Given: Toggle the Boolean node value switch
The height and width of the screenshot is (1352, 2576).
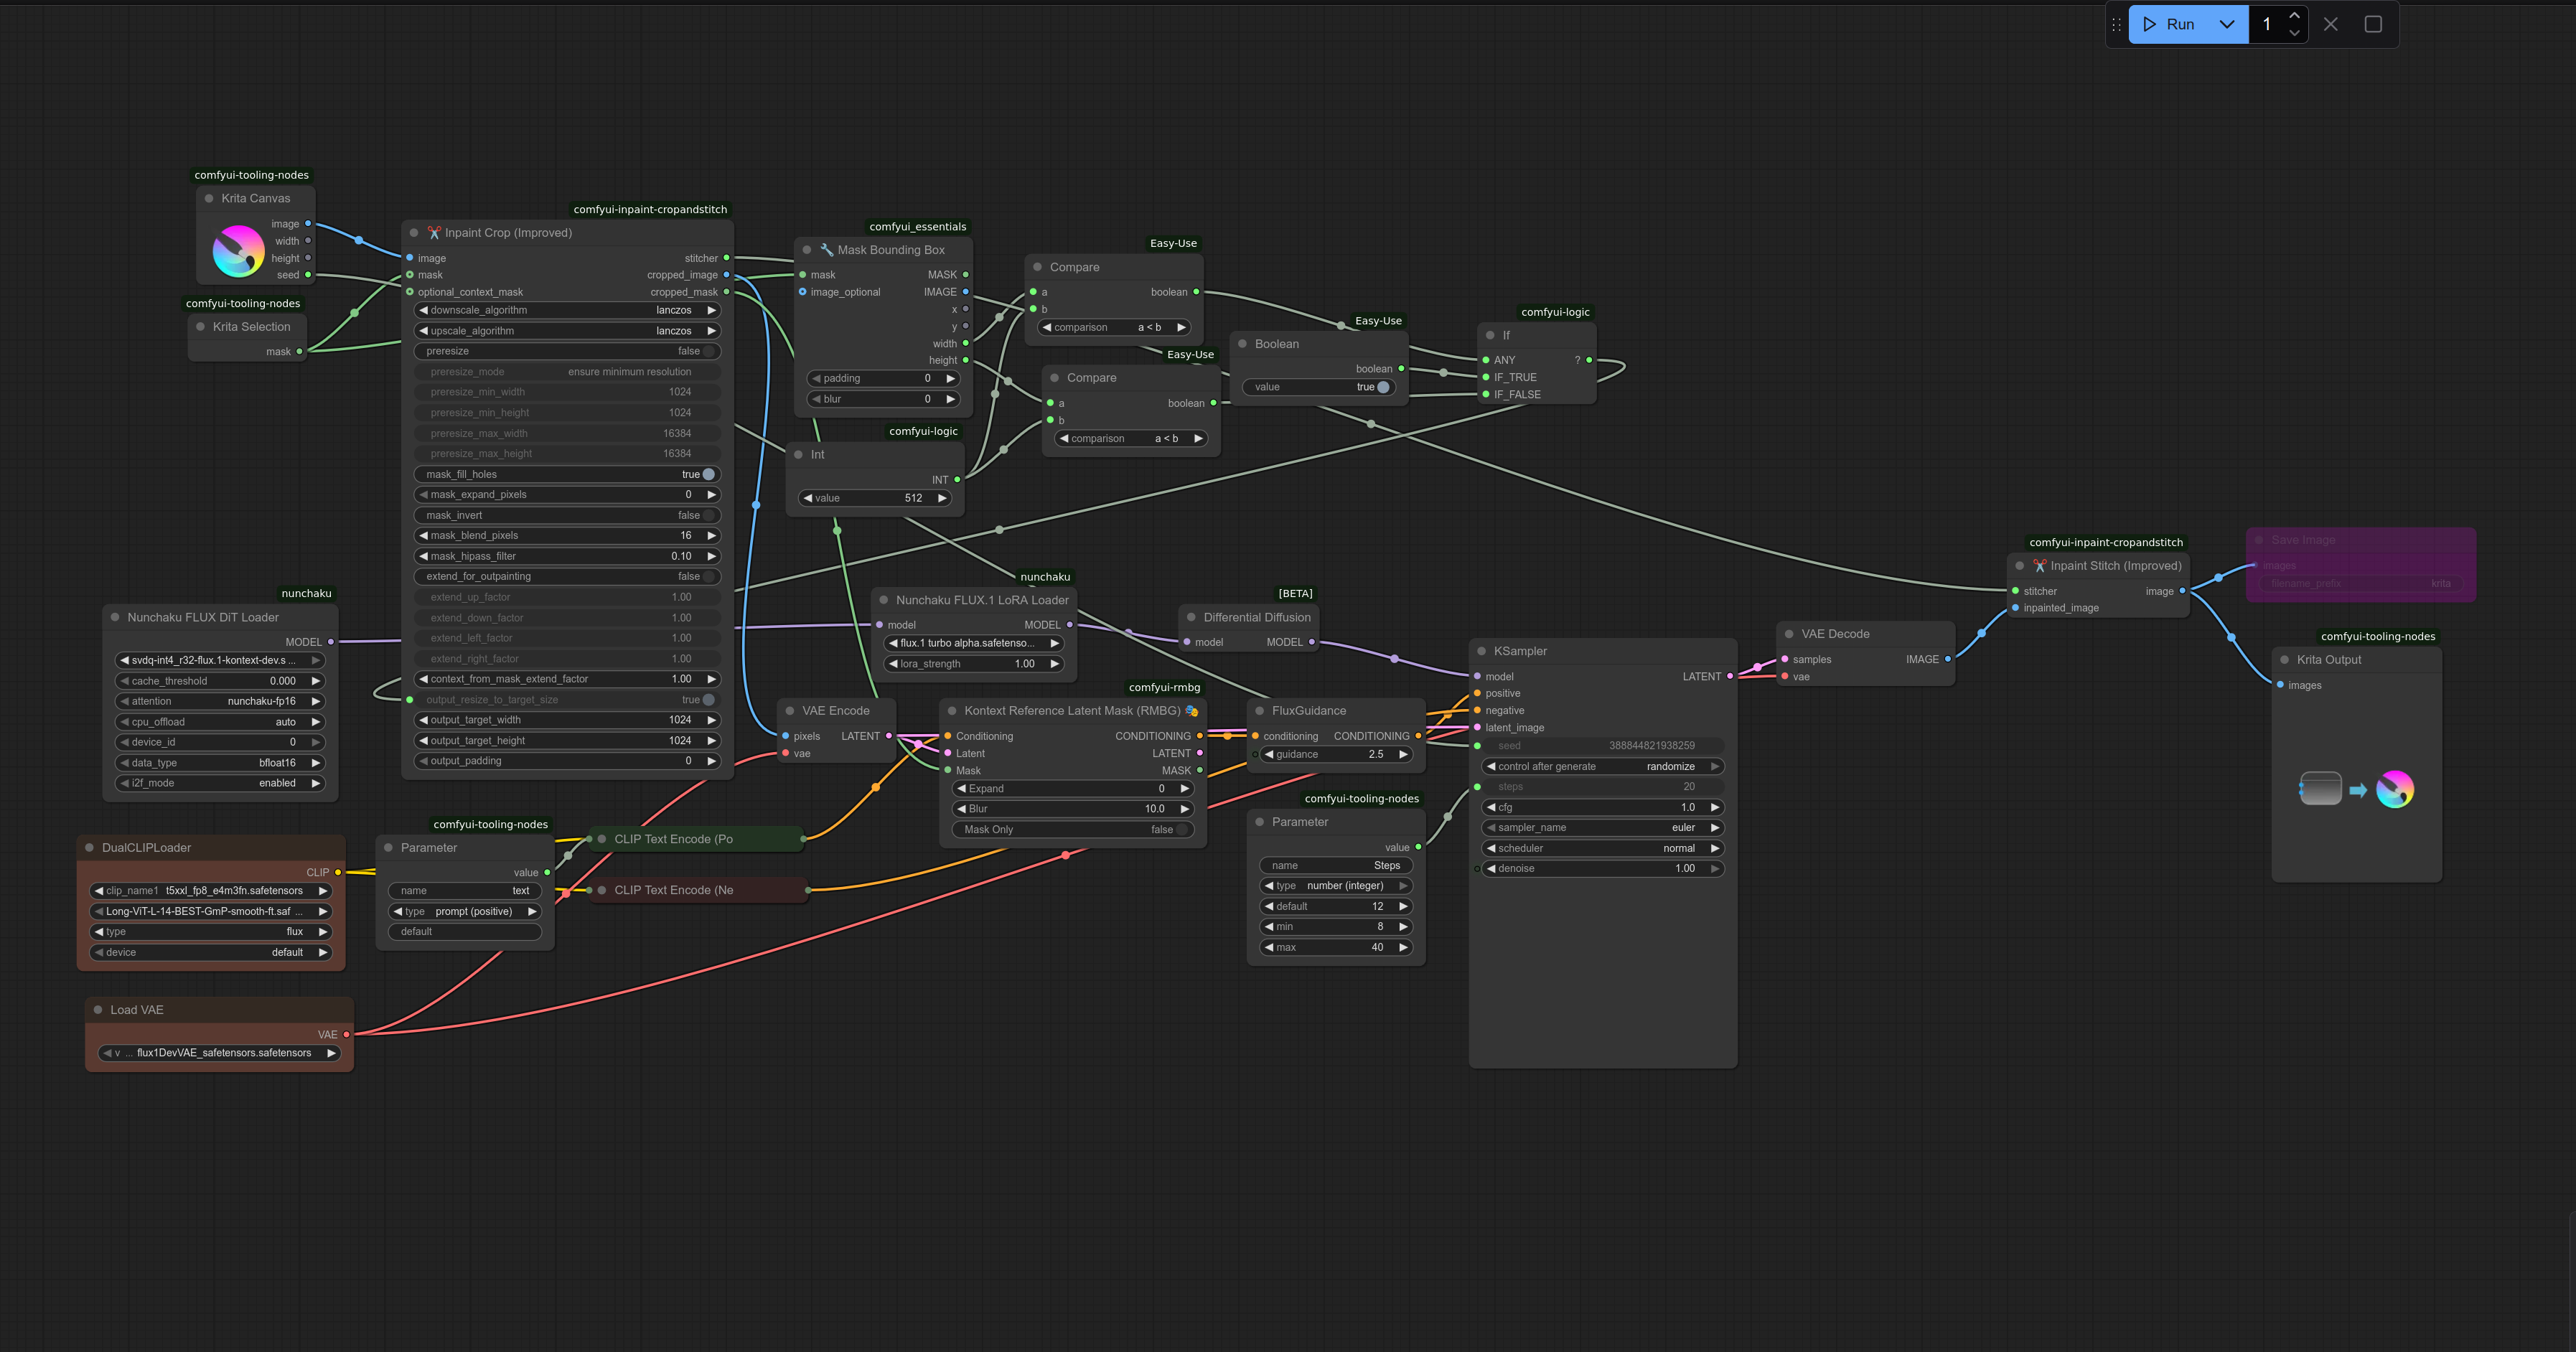Looking at the screenshot, I should click(x=1383, y=387).
